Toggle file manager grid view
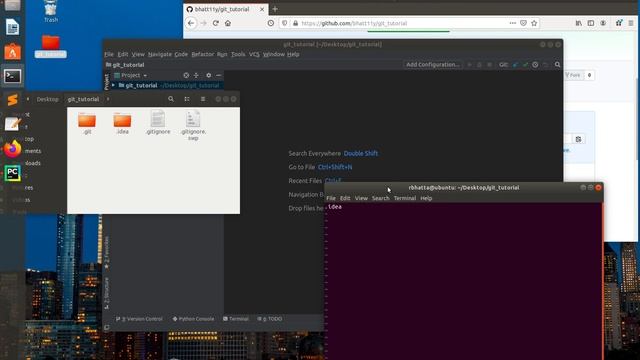Screen dimensions: 640x360 point(187,99)
